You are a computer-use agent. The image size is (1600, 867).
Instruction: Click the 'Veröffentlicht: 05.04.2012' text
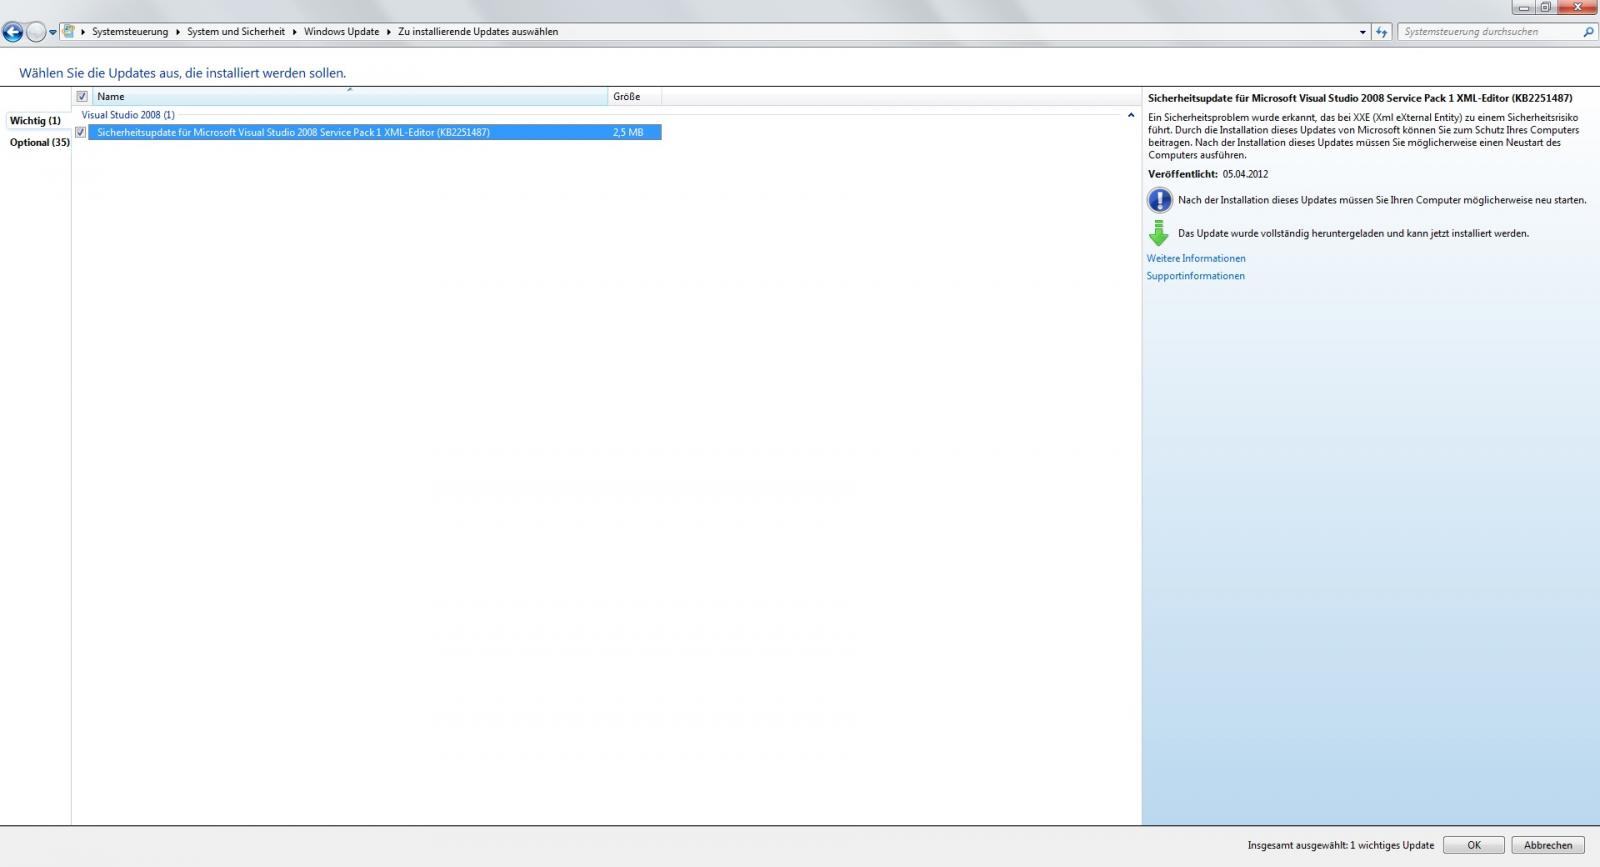point(1208,174)
